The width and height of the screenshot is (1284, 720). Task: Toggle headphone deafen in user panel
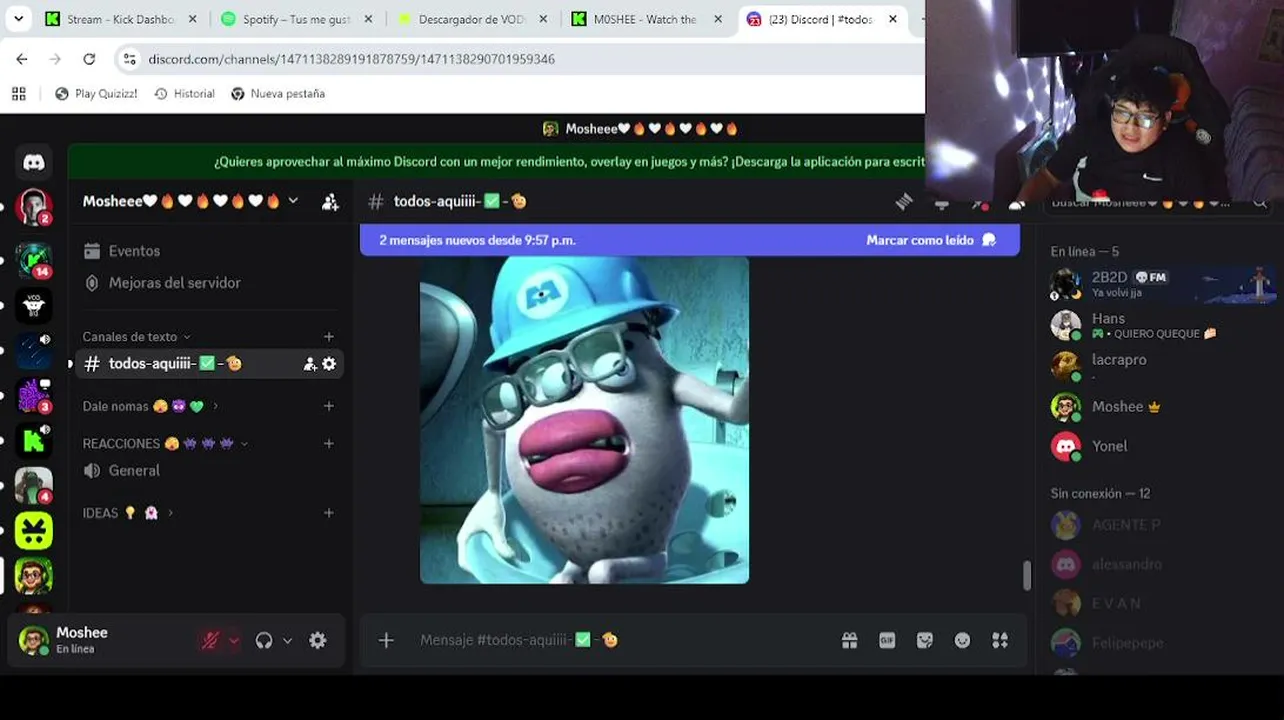264,641
